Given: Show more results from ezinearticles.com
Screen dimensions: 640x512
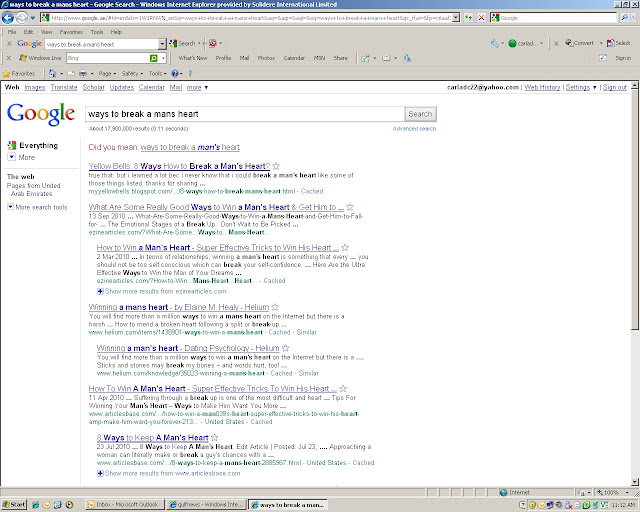Looking at the screenshot, I should pyautogui.click(x=161, y=291).
